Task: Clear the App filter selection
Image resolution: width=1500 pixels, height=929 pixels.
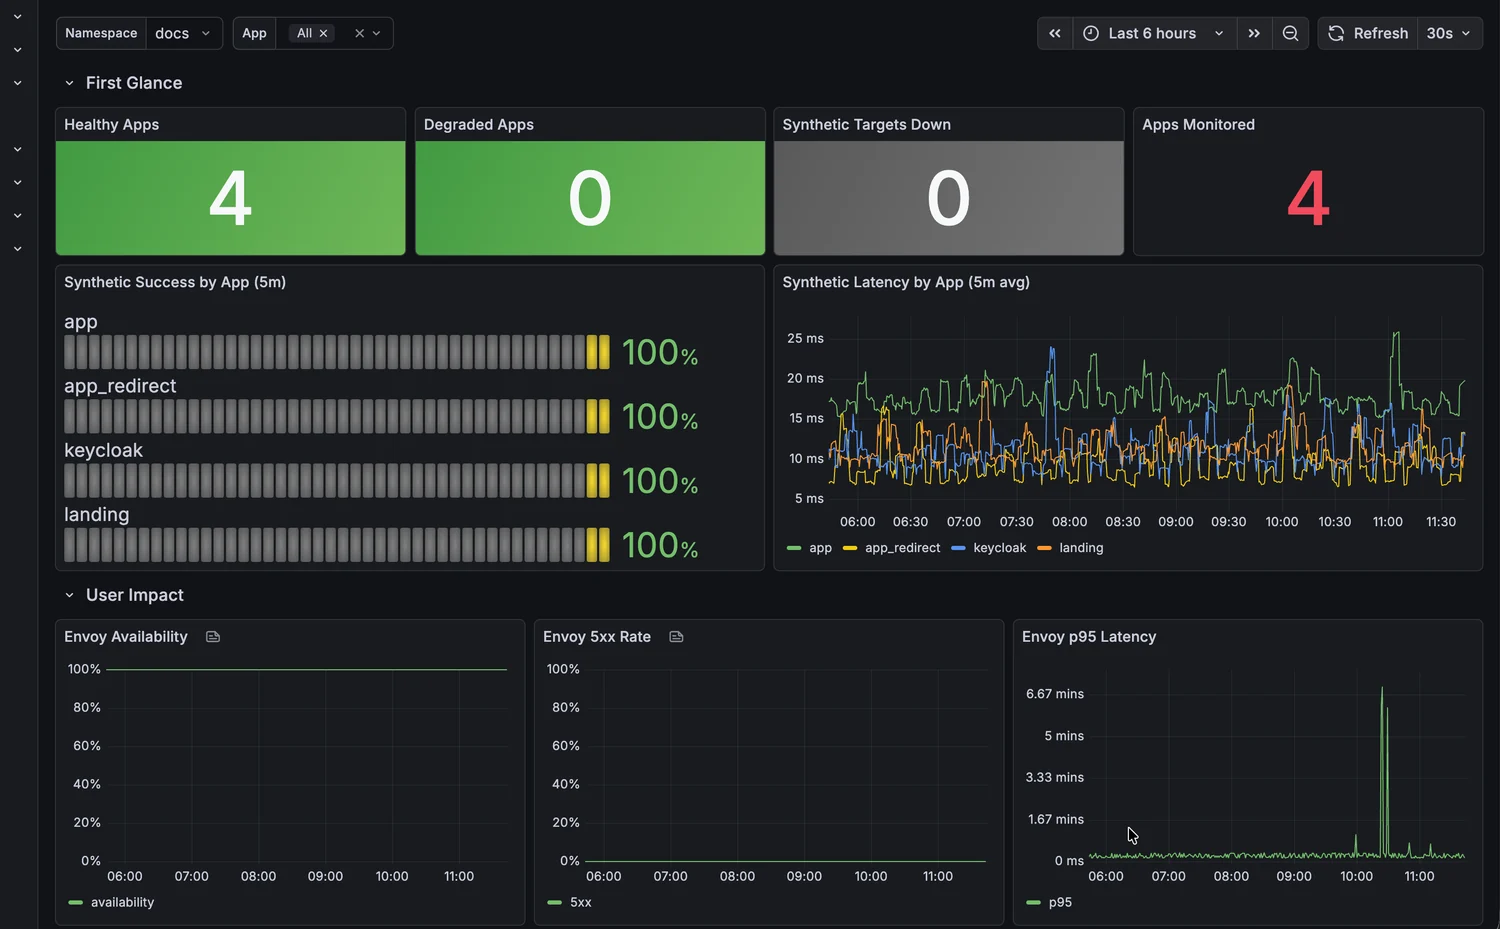Action: click(x=359, y=33)
